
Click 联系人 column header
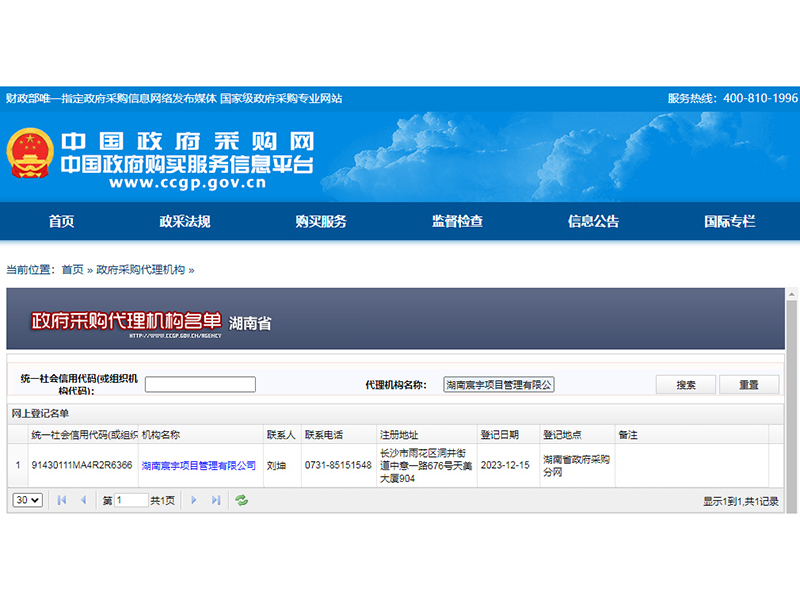[282, 435]
